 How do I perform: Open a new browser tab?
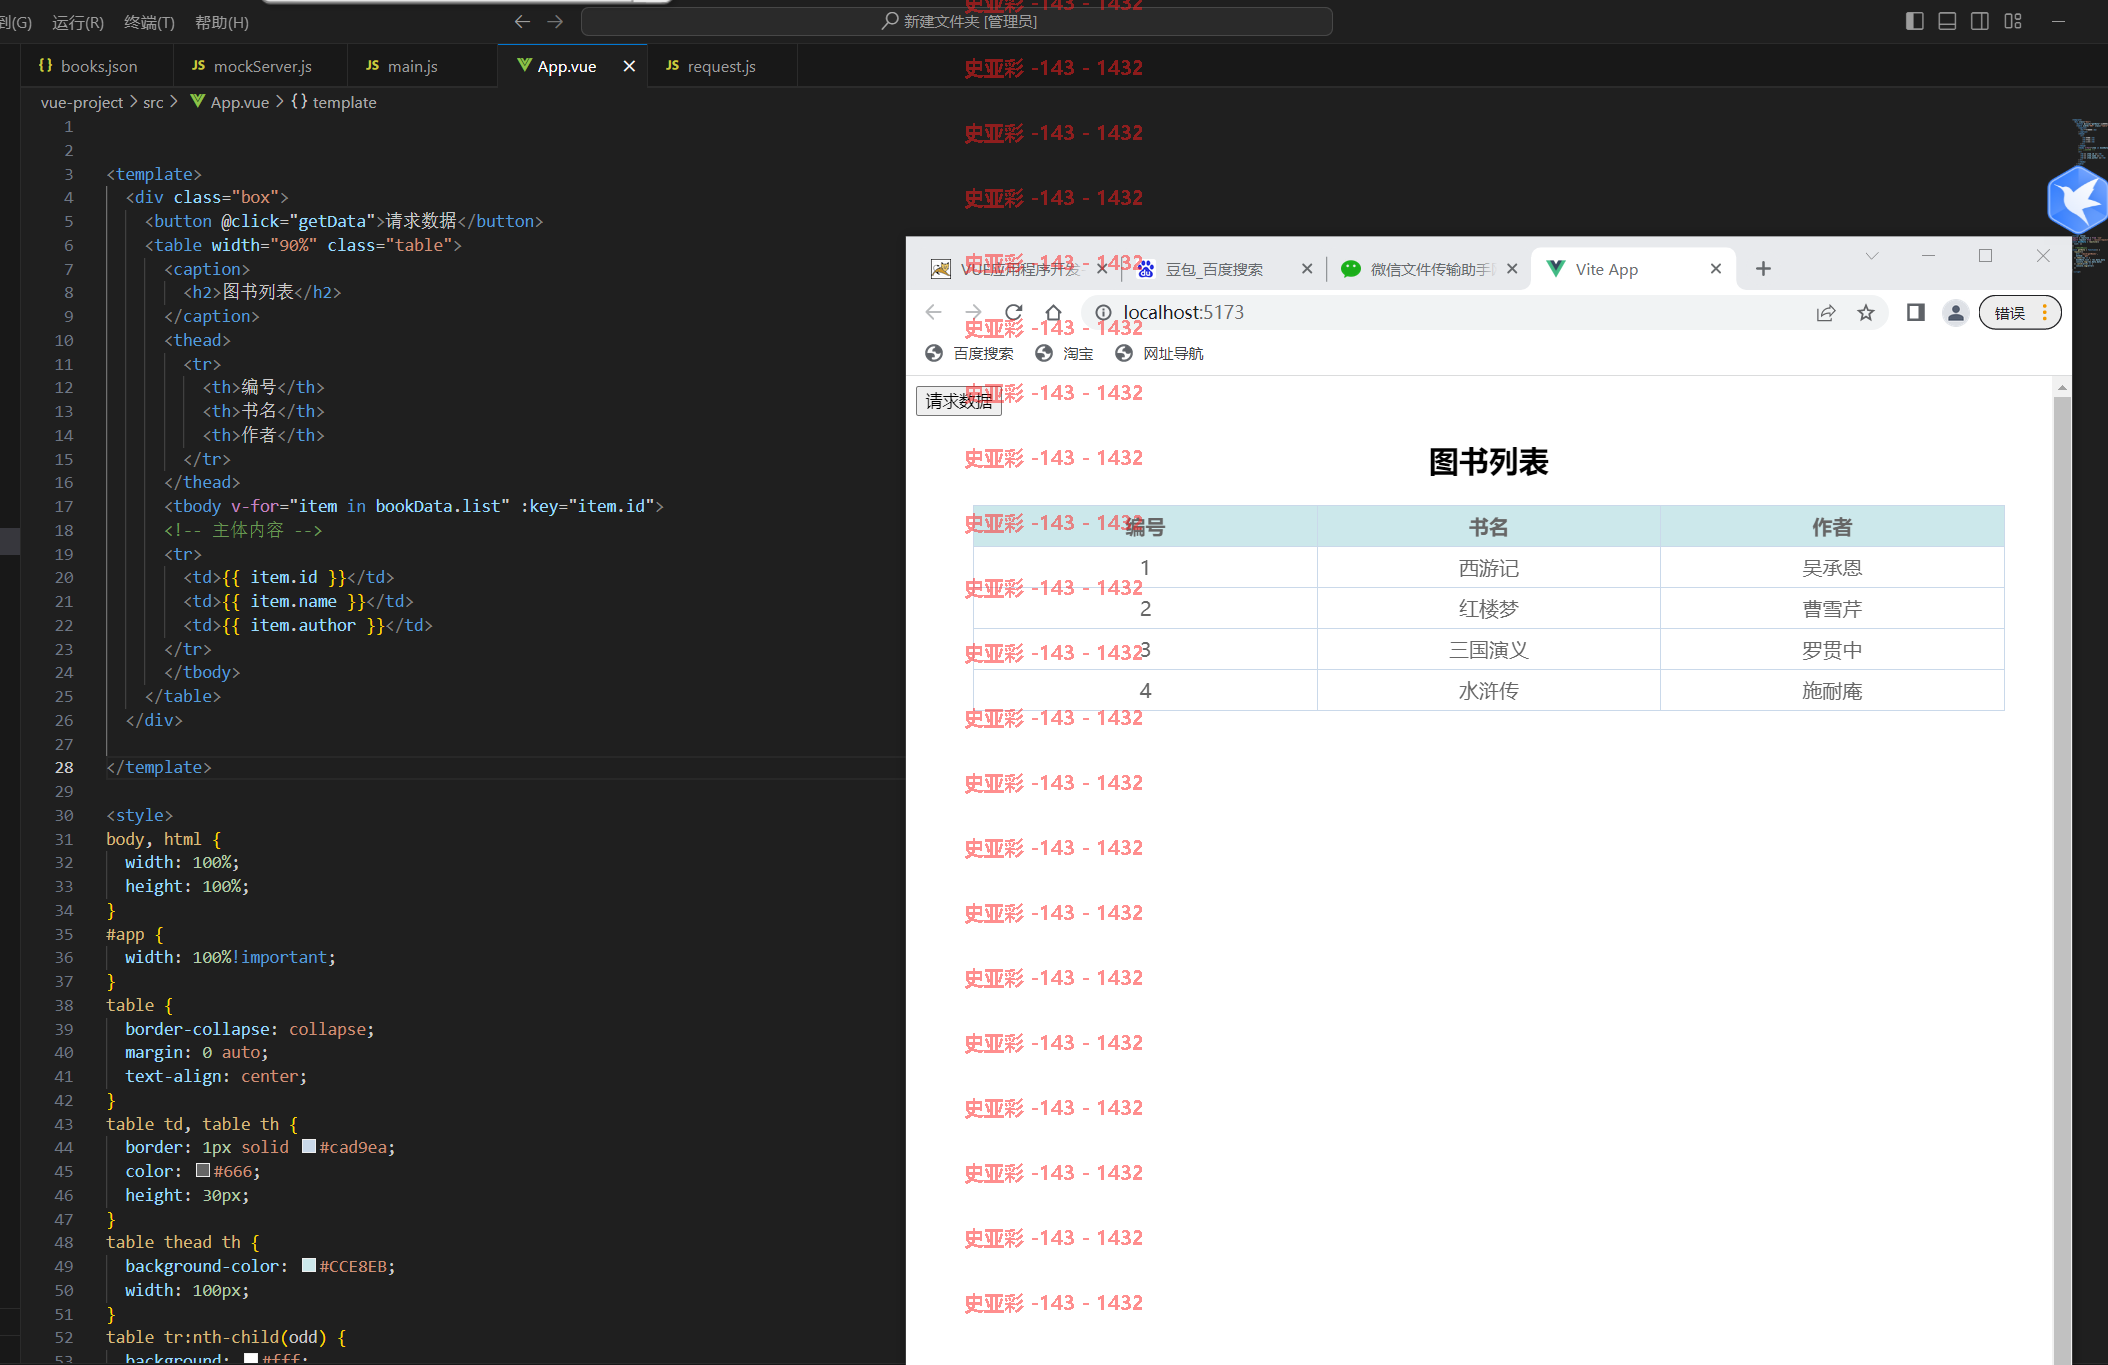pyautogui.click(x=1763, y=268)
